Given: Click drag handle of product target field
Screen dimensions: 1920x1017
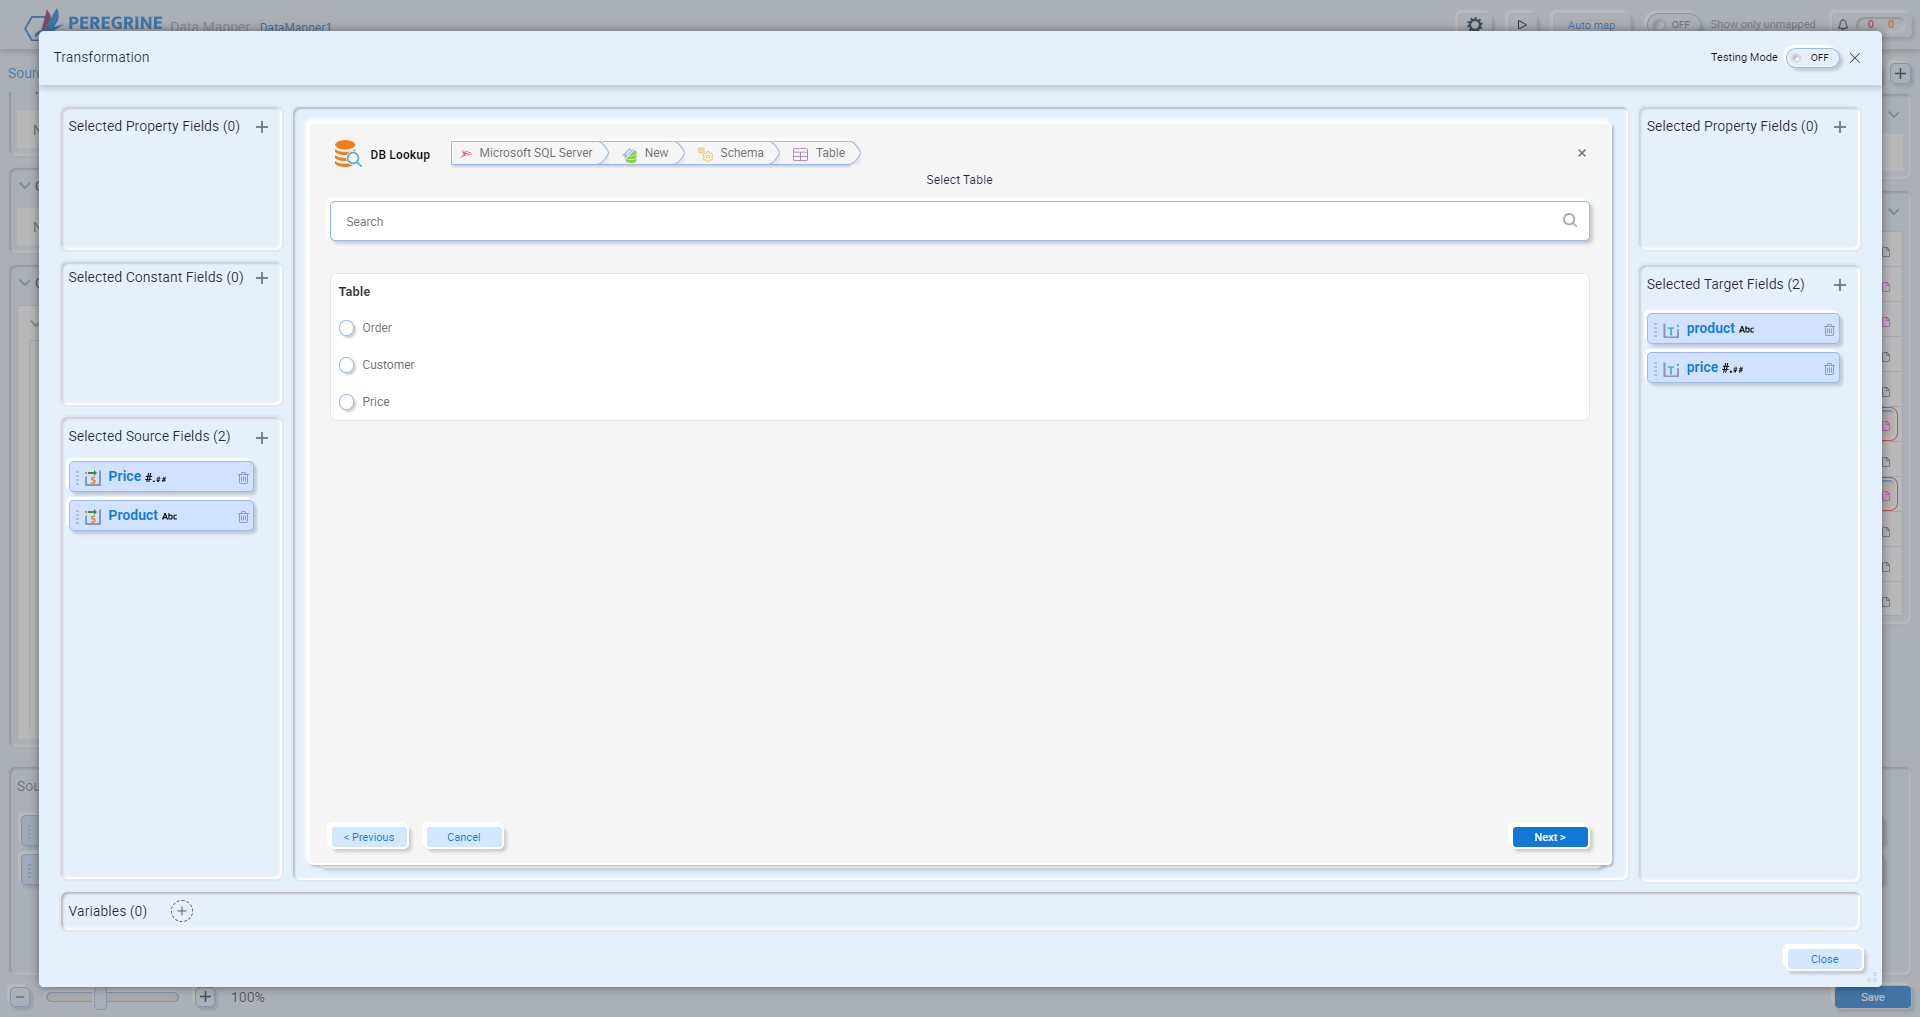Looking at the screenshot, I should pos(1655,330).
